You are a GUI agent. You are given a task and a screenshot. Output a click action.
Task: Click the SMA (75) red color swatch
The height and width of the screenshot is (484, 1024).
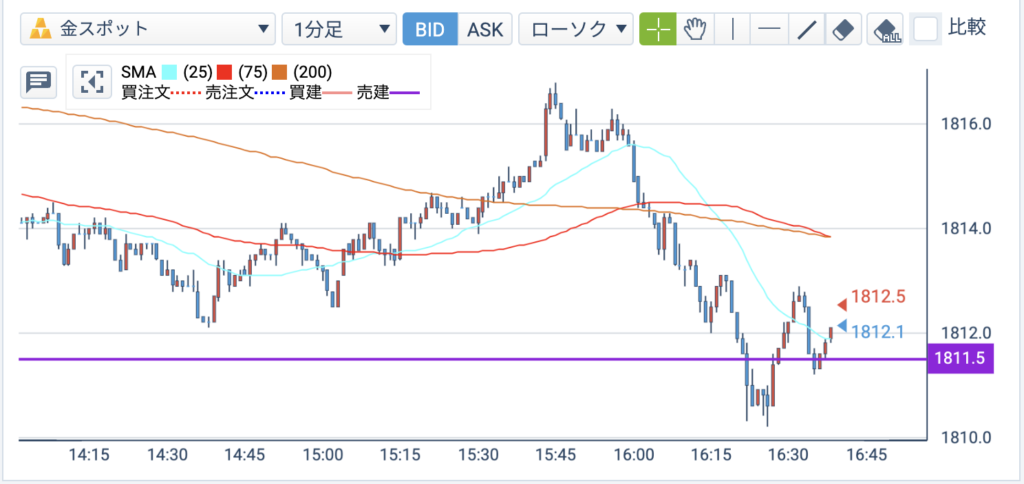coord(225,71)
